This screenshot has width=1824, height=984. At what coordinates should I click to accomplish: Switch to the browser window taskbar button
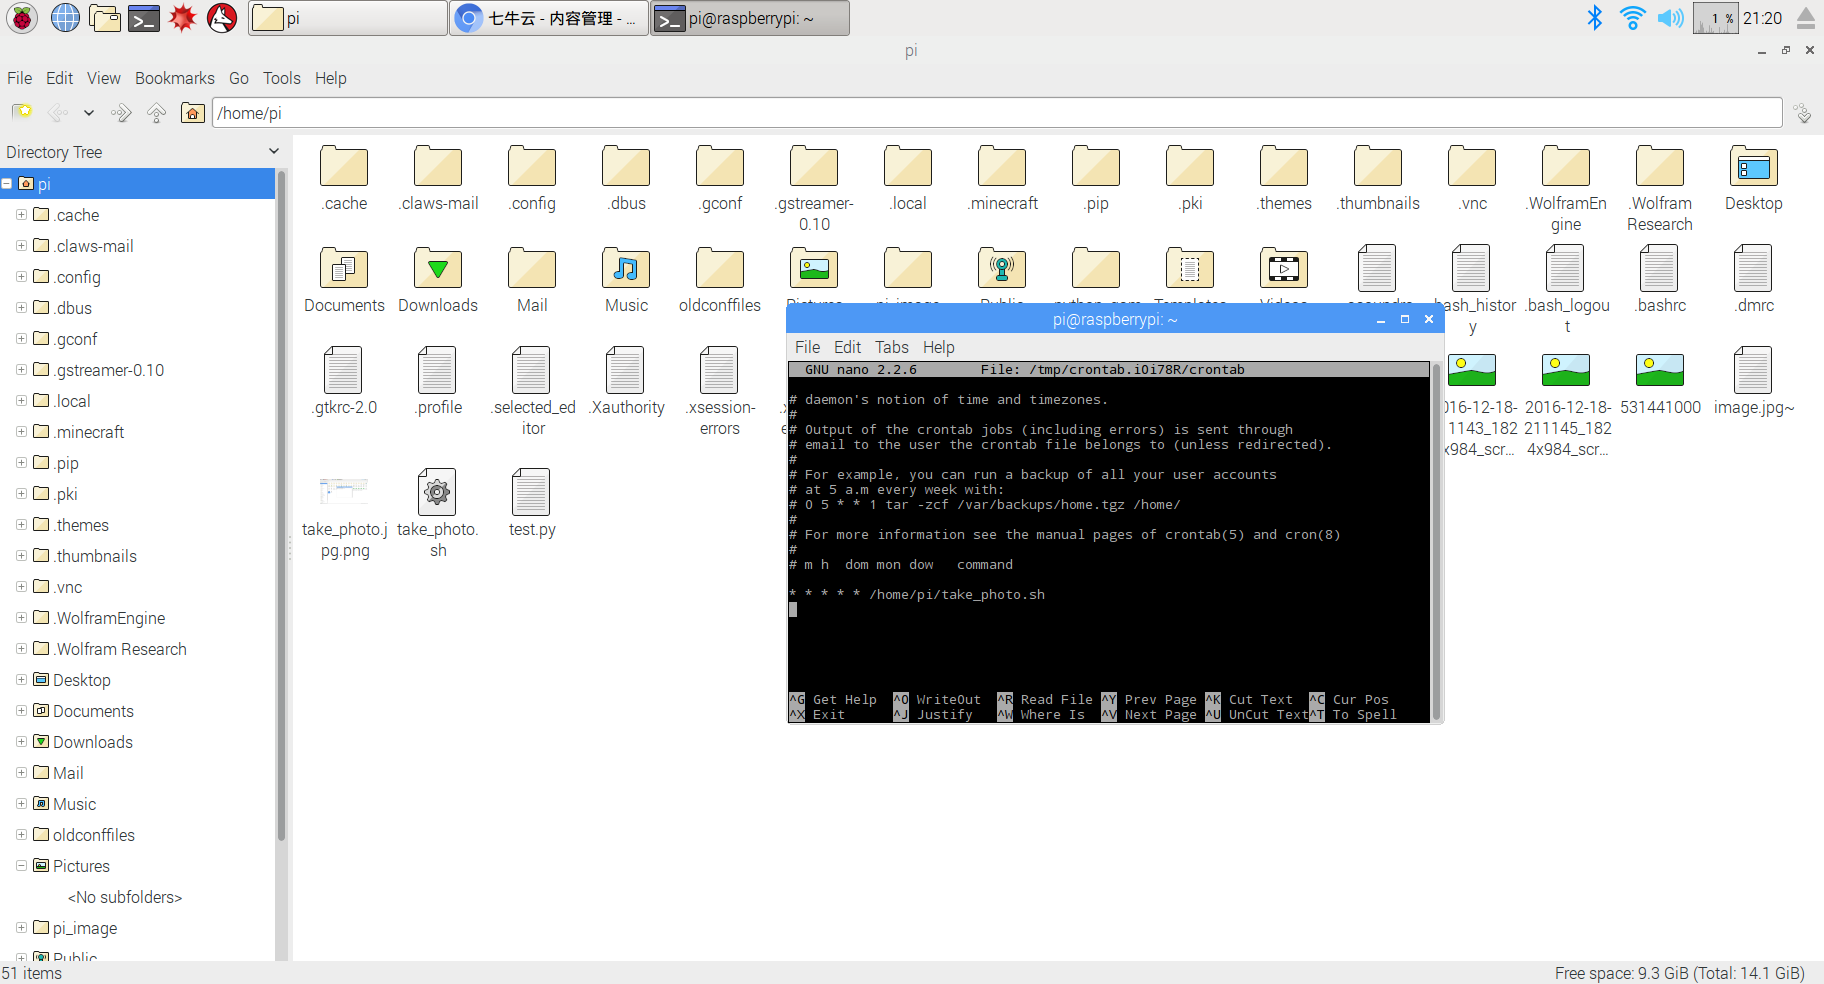(x=548, y=18)
